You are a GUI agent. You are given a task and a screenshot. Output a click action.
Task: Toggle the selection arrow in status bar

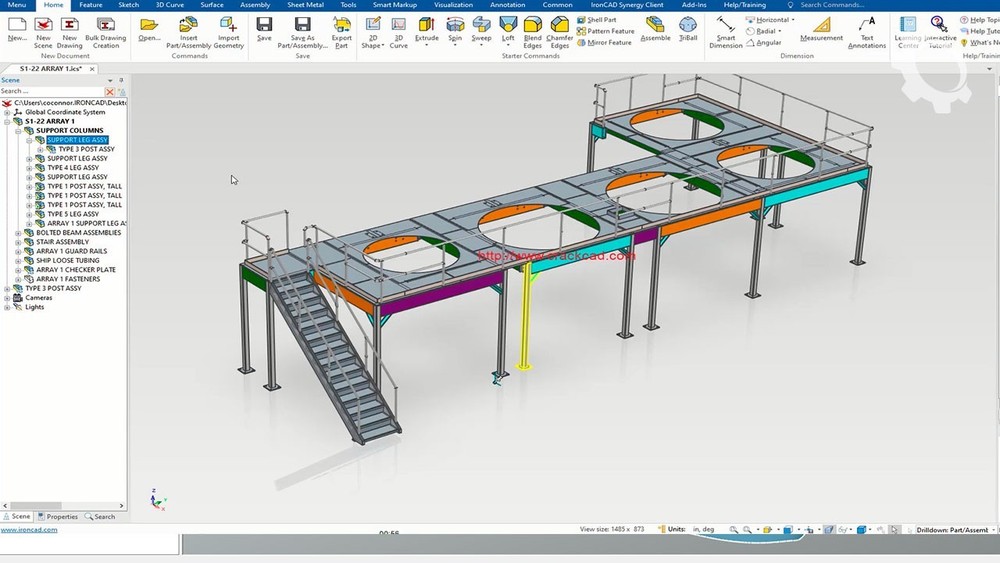coord(894,529)
